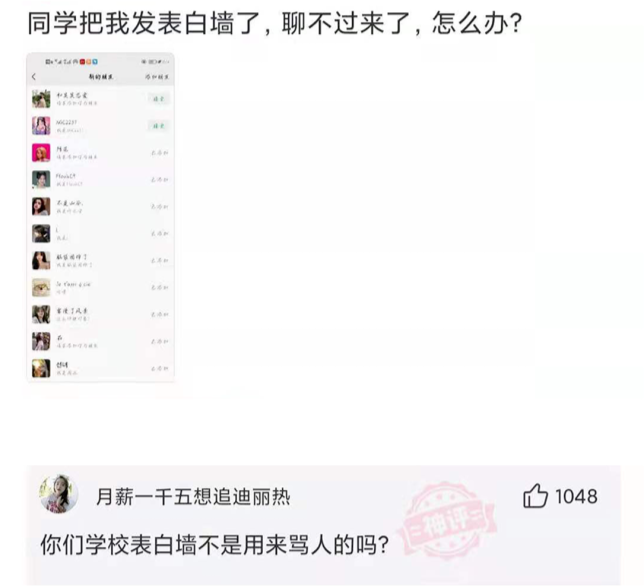This screenshot has height=586, width=644.
Task: Open the FlouisC9 contact row avatar
Action: 41,180
